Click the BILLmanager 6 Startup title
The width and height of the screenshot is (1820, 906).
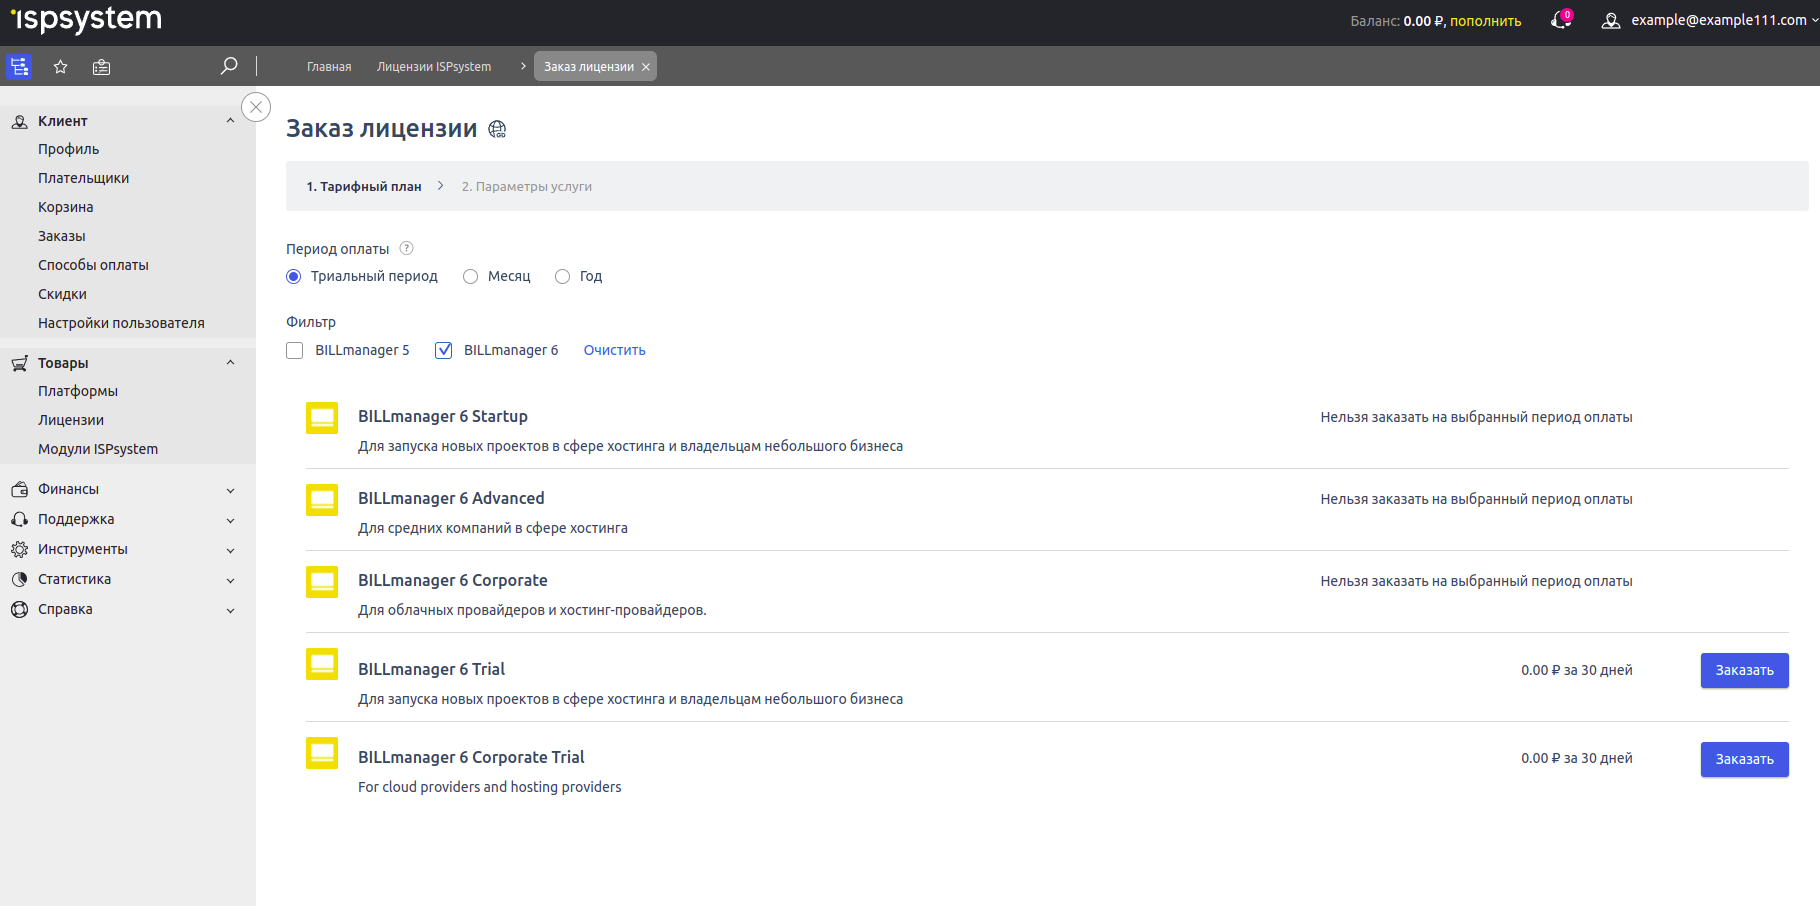coord(443,416)
